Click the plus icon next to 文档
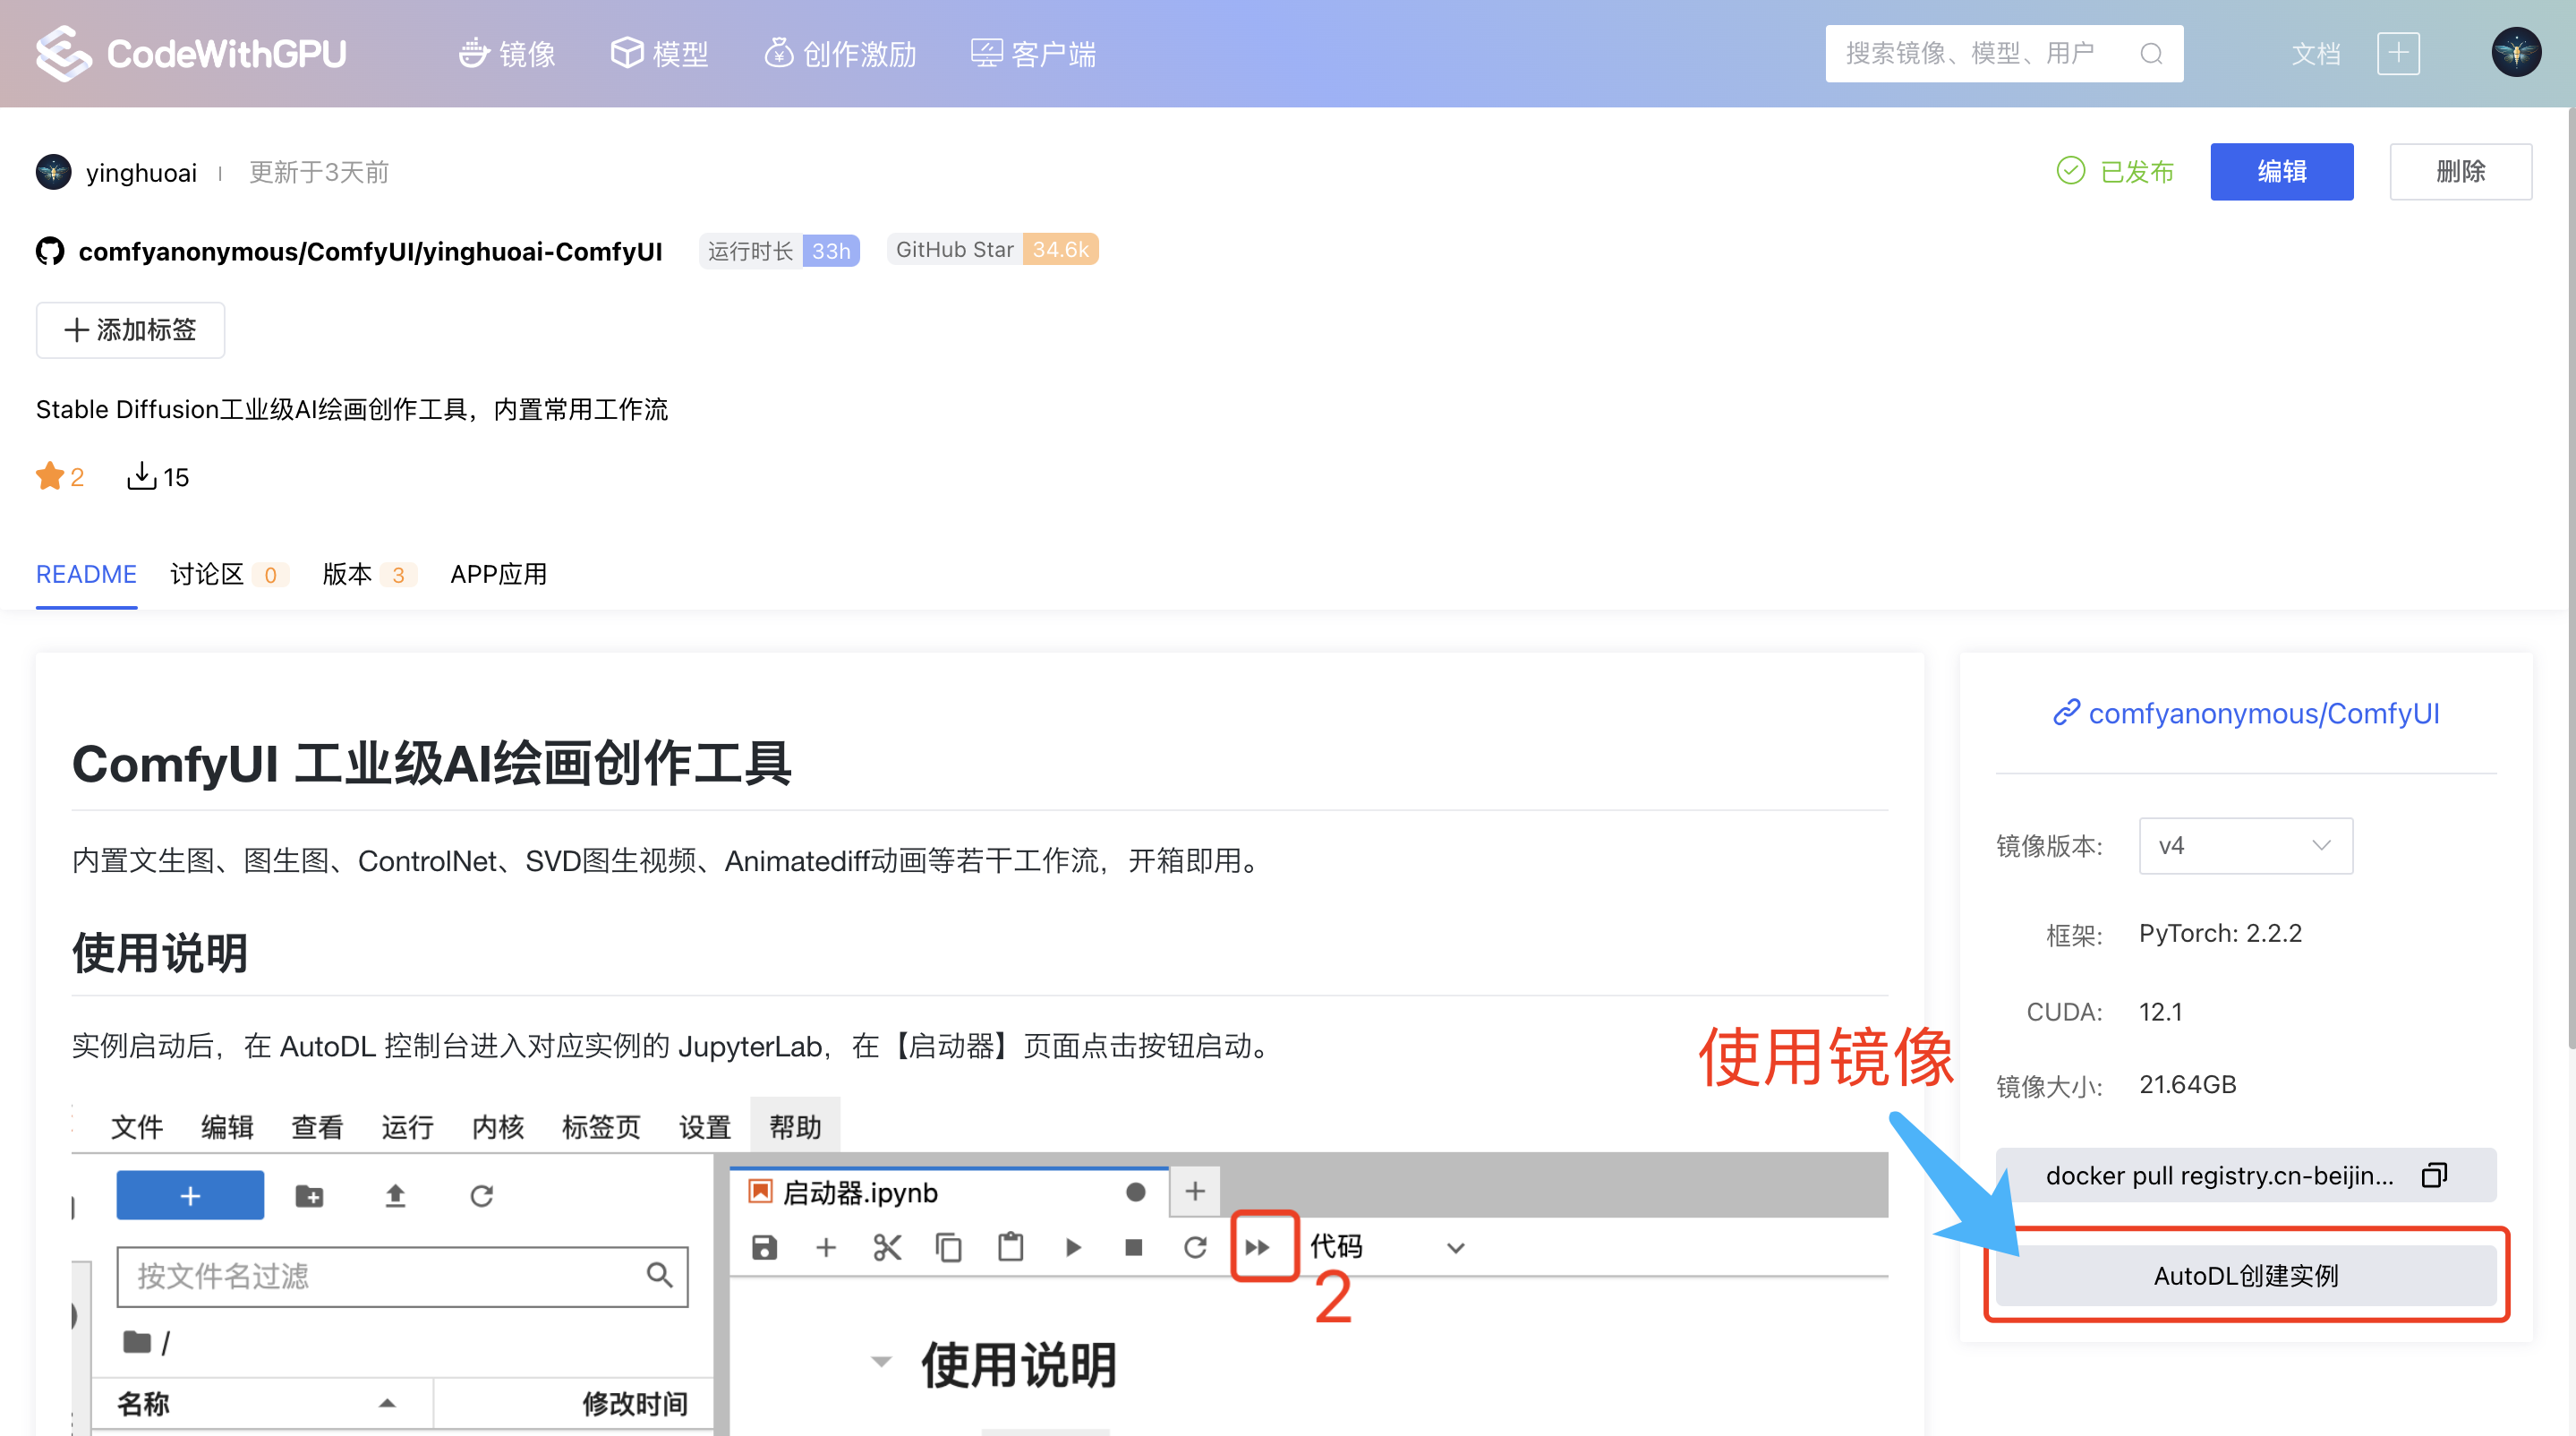 tap(2397, 53)
